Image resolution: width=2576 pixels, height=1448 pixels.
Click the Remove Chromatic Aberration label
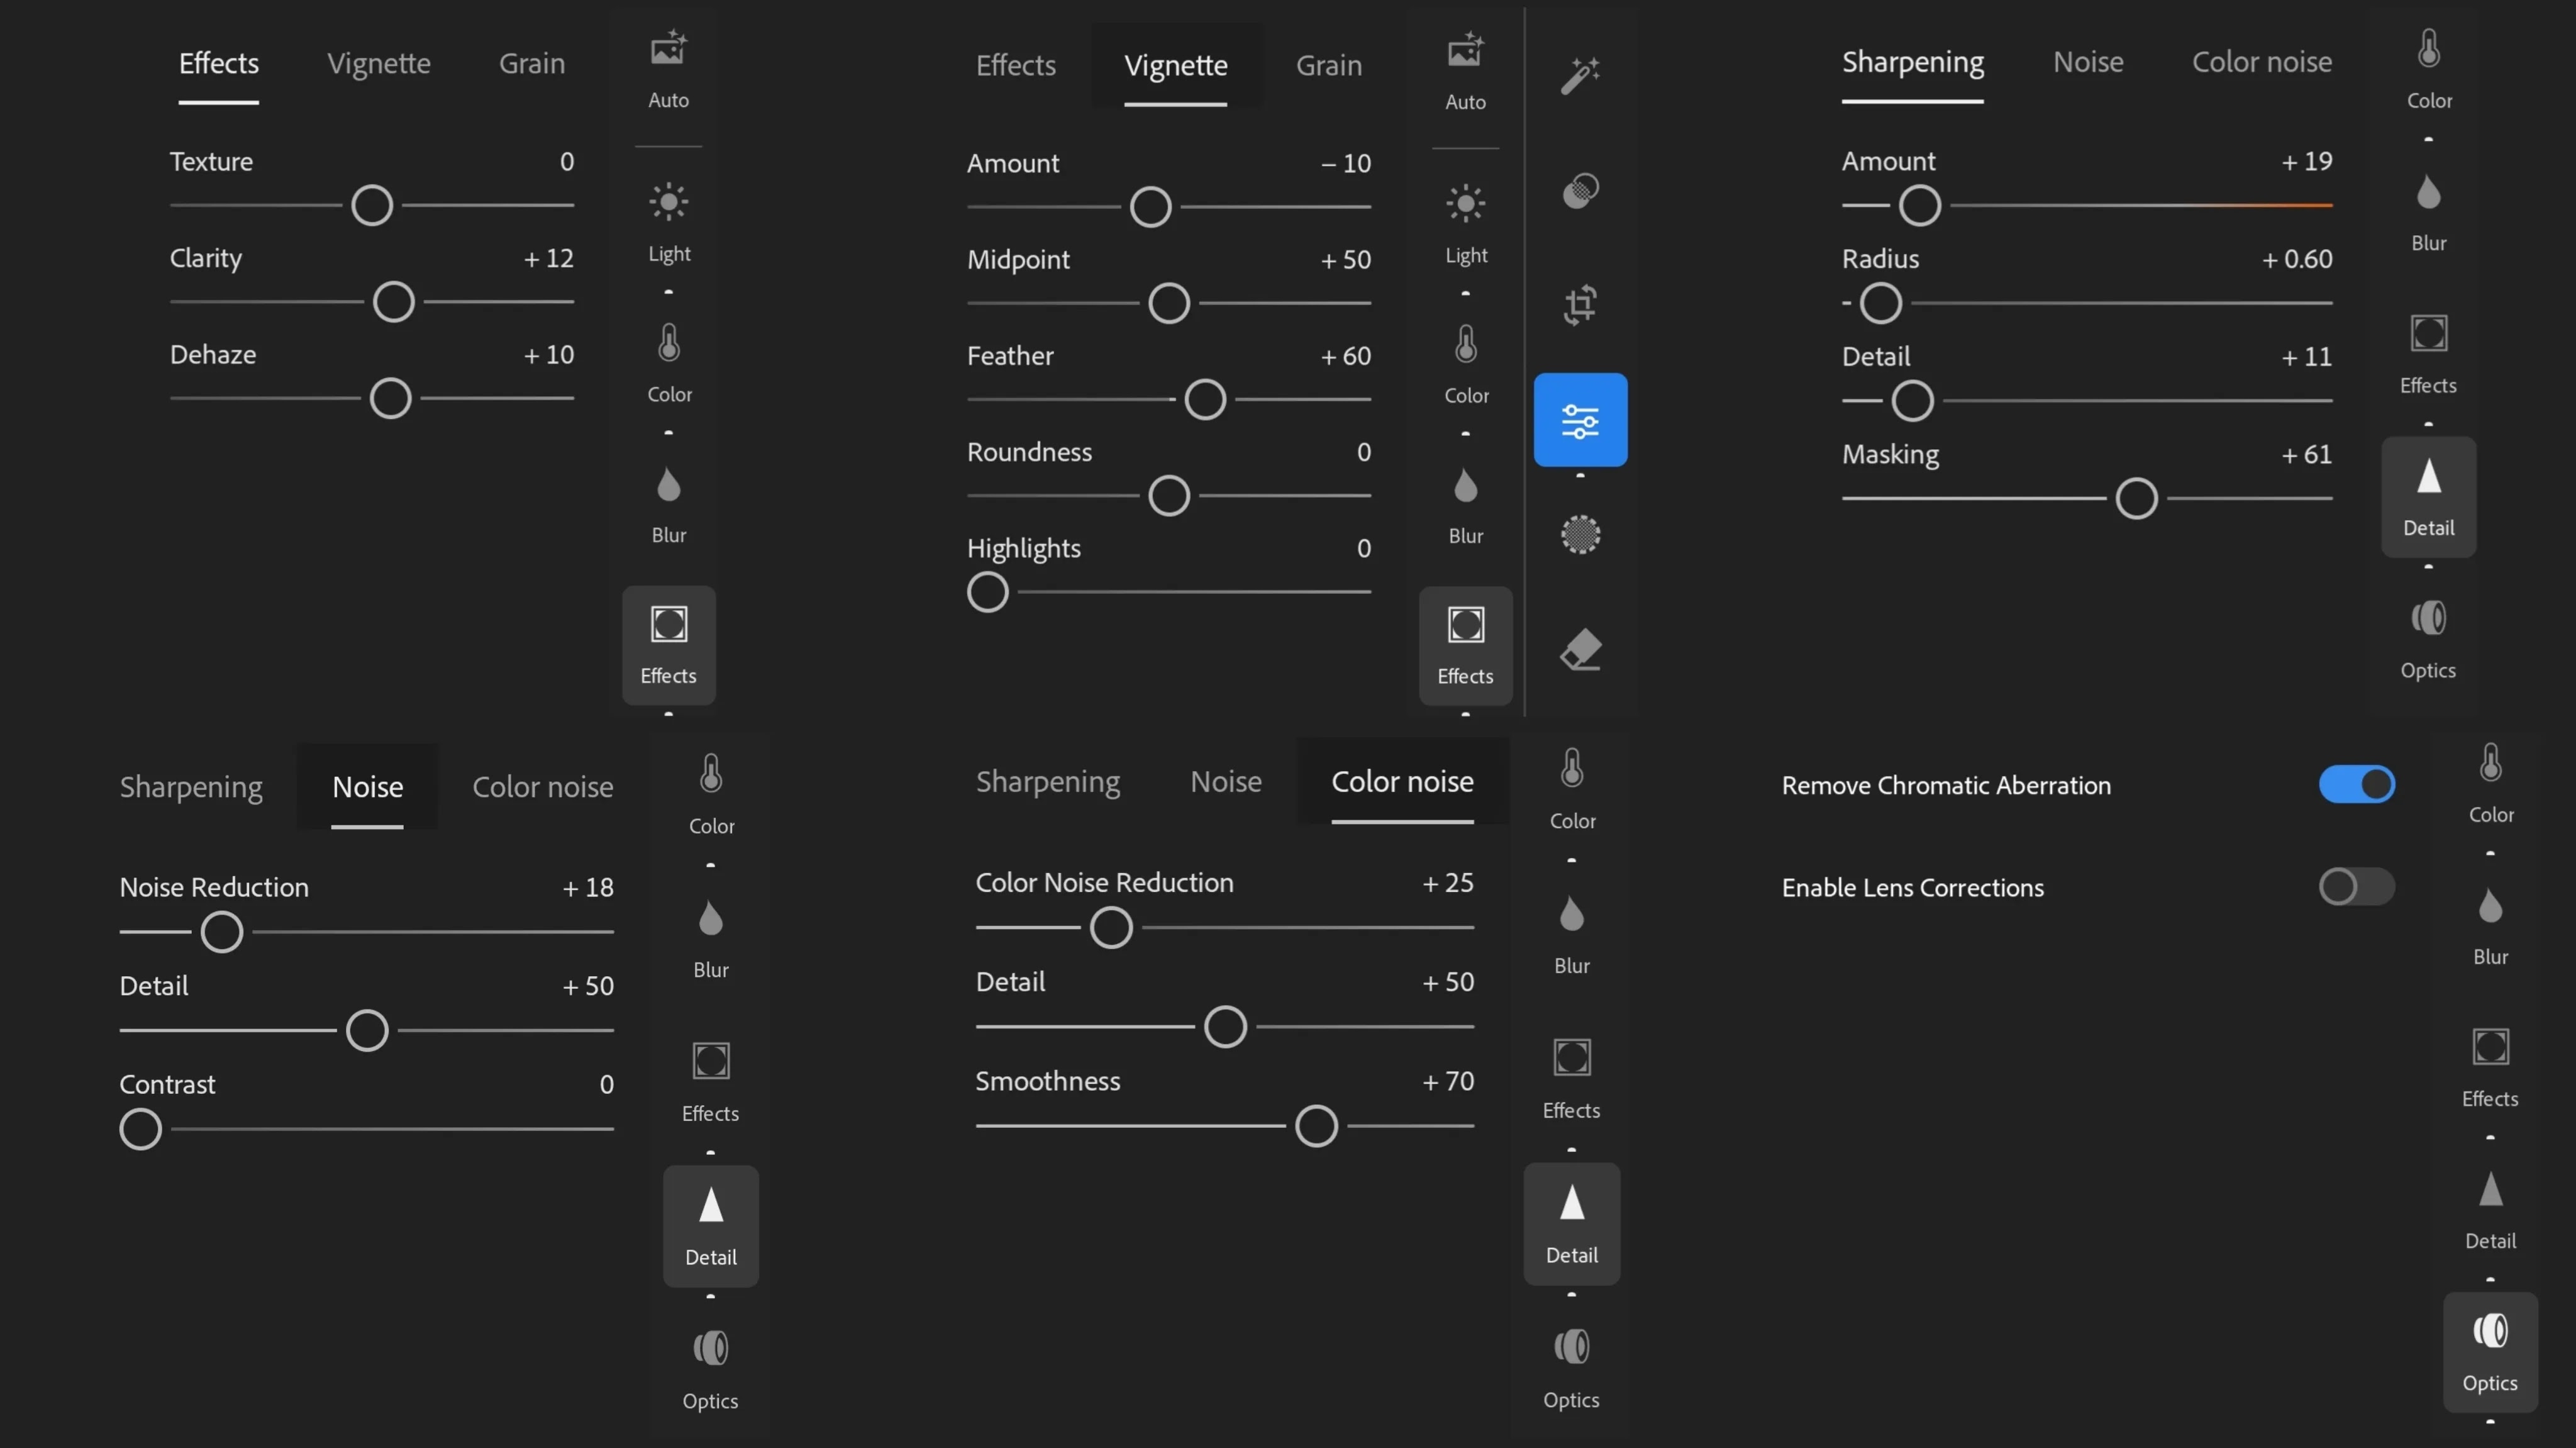click(x=1945, y=785)
